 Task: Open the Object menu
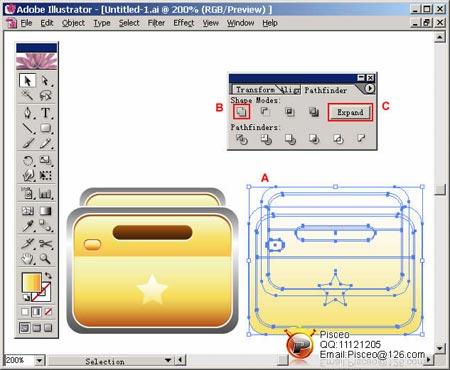coord(73,23)
